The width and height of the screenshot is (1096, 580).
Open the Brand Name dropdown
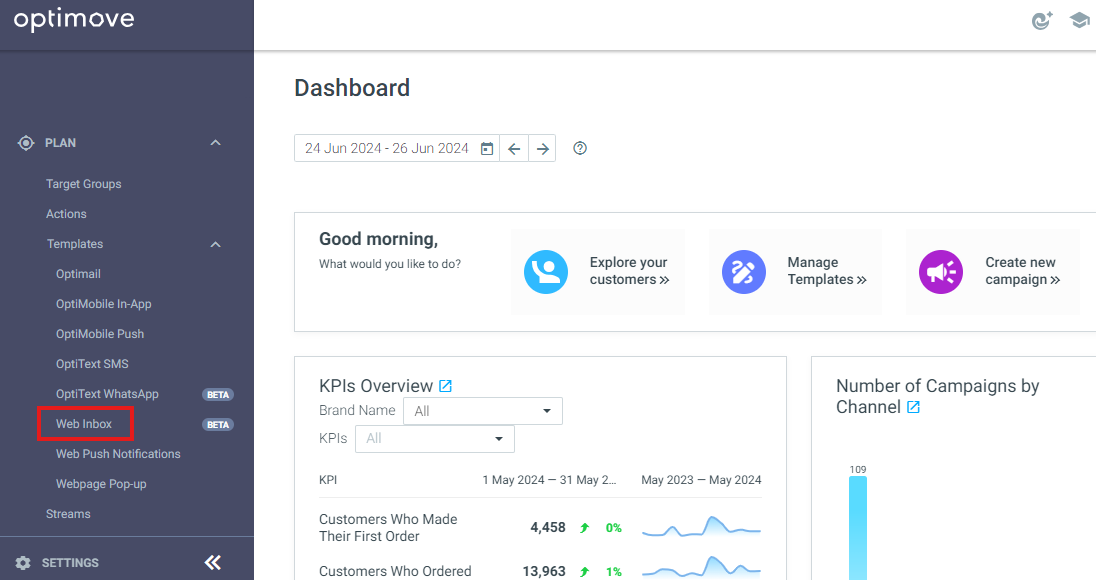(483, 411)
